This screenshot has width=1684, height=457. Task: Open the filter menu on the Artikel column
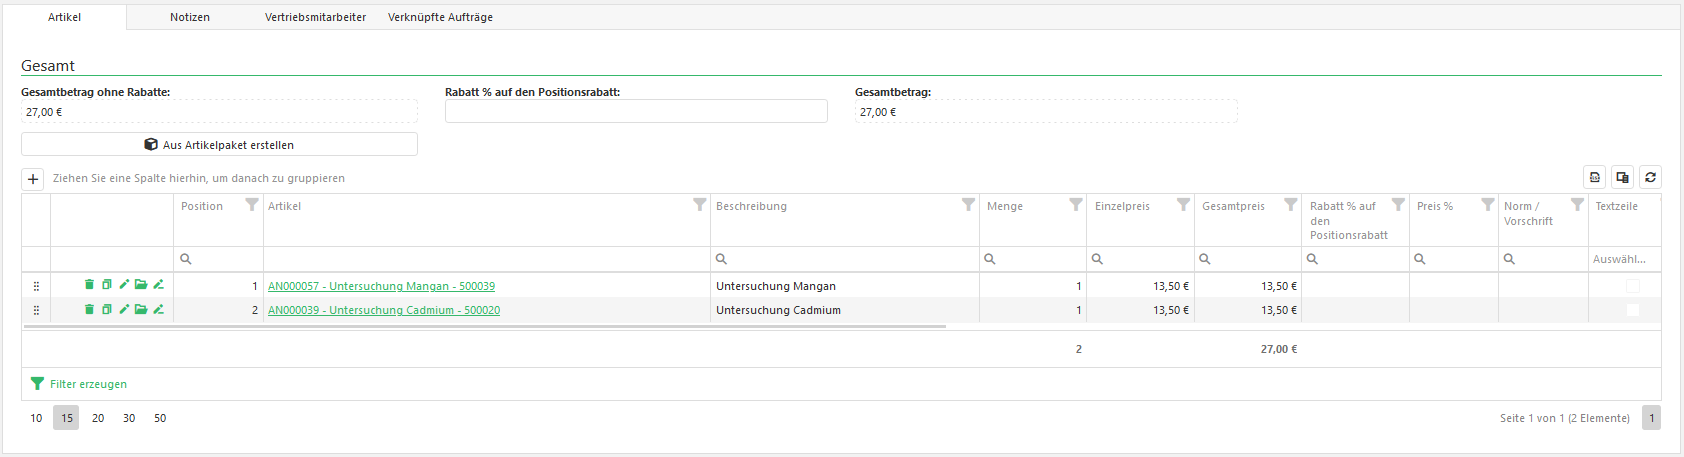[700, 205]
